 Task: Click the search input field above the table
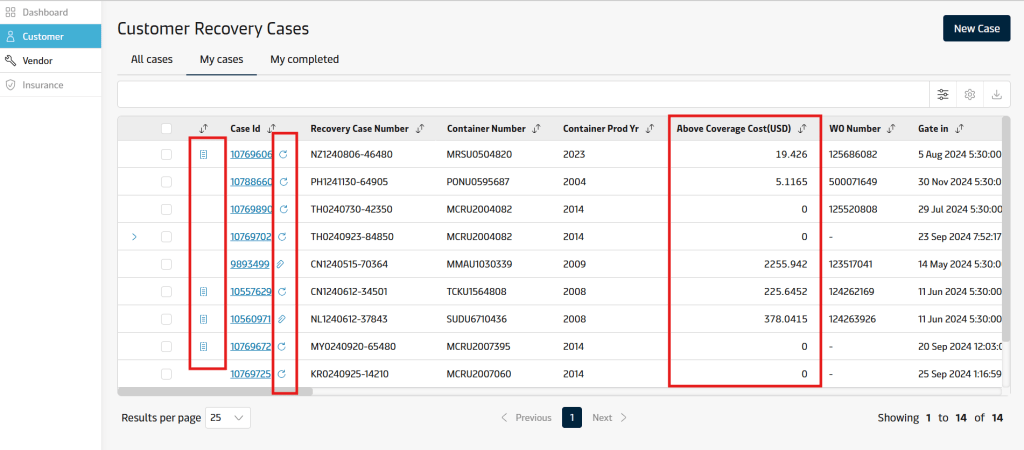coord(520,94)
